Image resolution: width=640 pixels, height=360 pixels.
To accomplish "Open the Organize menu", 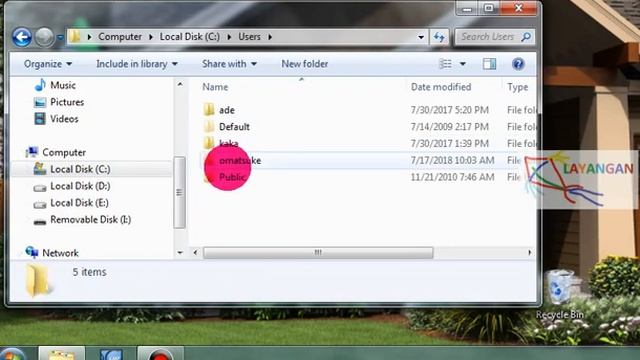I will (x=48, y=64).
